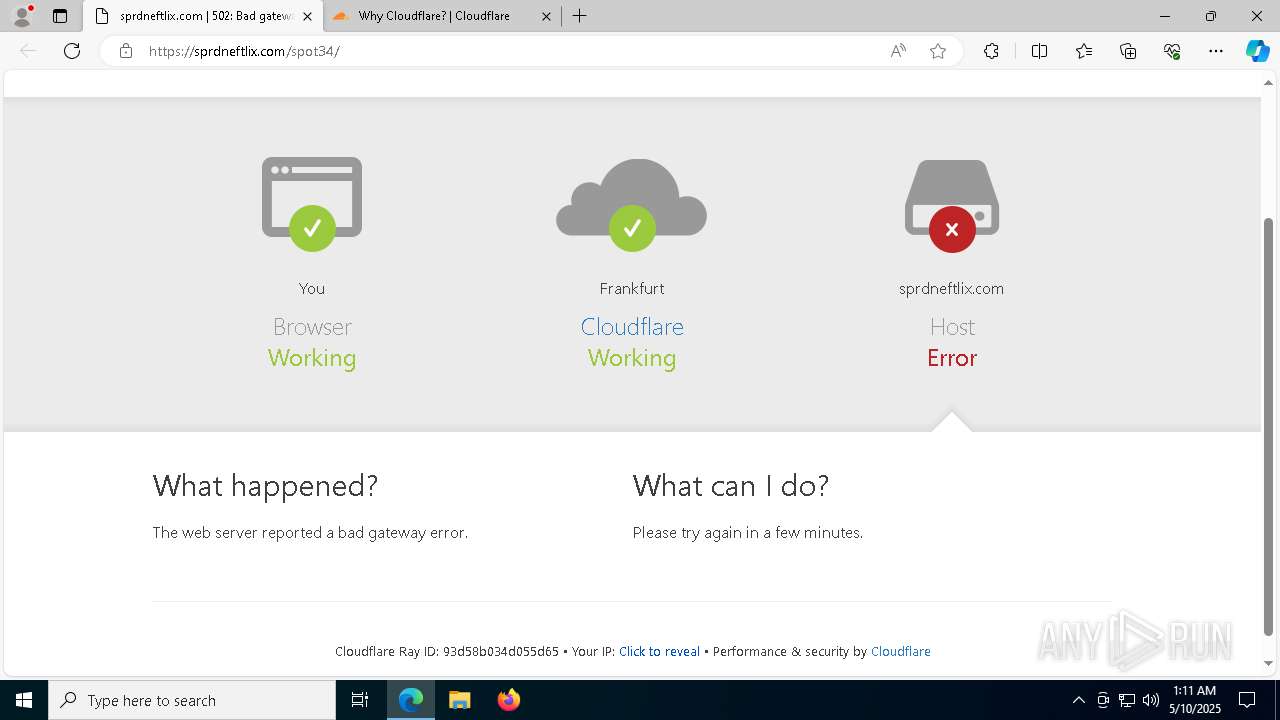Open the blue Cloudflare link under Frankfurt
This screenshot has height=720, width=1280.
point(632,327)
